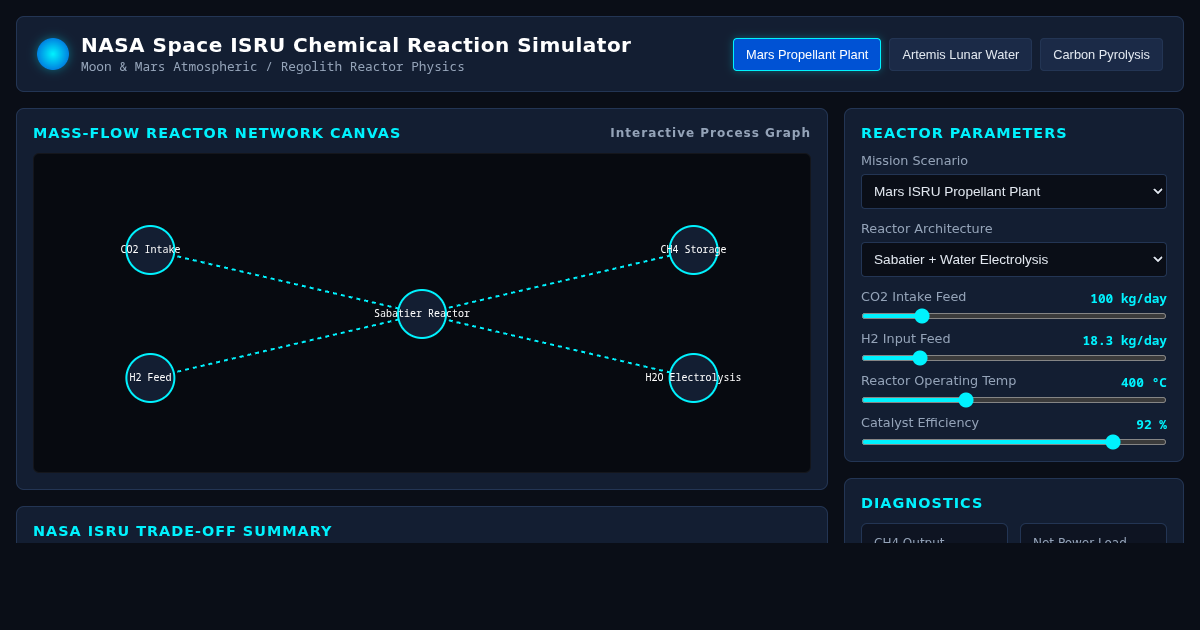Click the NASA ISRU Trade-Off Summary heading
1200x630 pixels.
coord(183,531)
